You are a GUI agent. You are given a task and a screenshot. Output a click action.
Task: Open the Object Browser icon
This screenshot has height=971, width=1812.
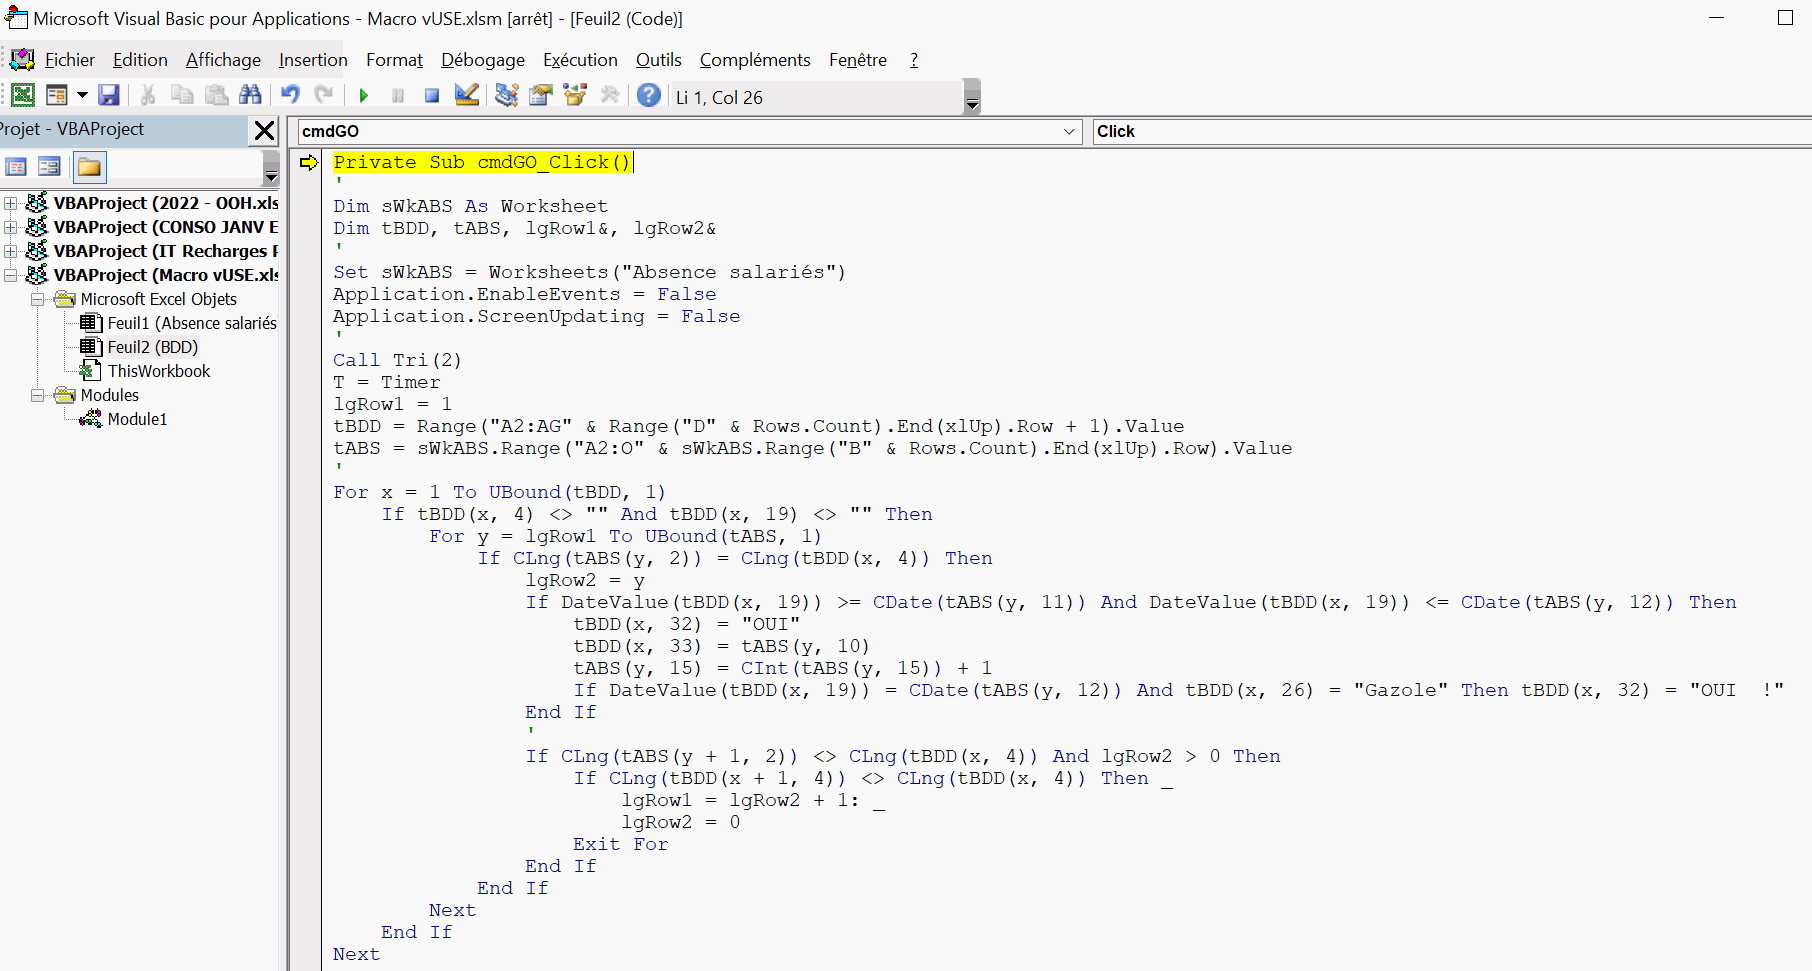click(x=575, y=95)
